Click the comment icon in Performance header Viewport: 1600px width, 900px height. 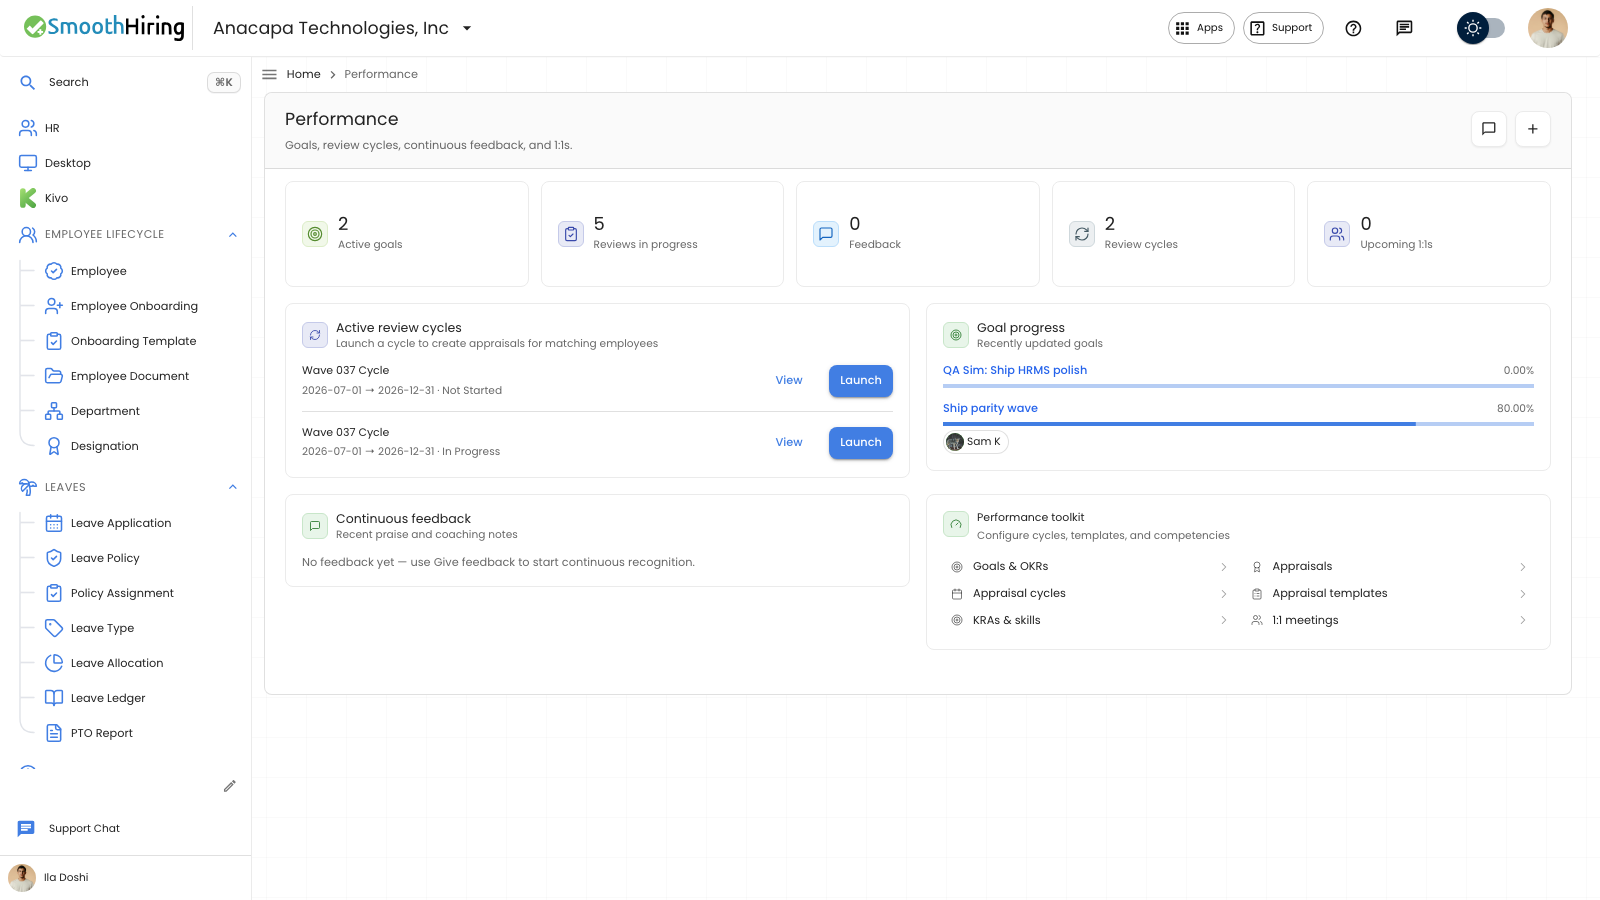point(1488,129)
